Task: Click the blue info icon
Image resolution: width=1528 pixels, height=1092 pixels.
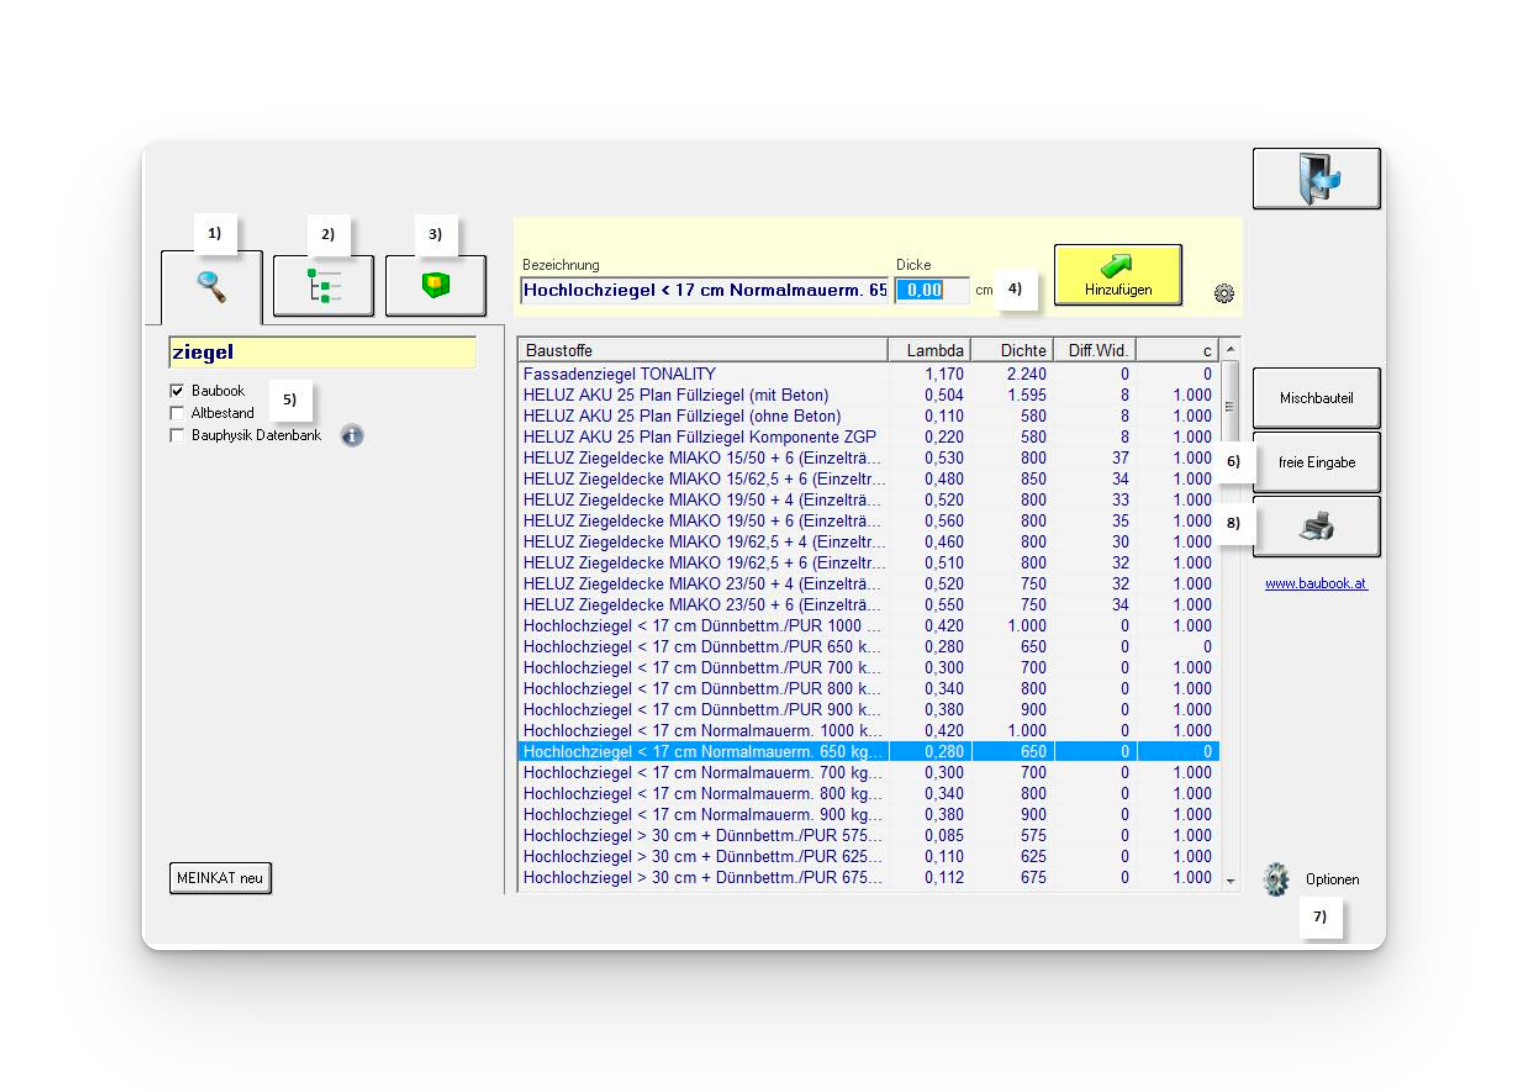Action: (x=352, y=435)
